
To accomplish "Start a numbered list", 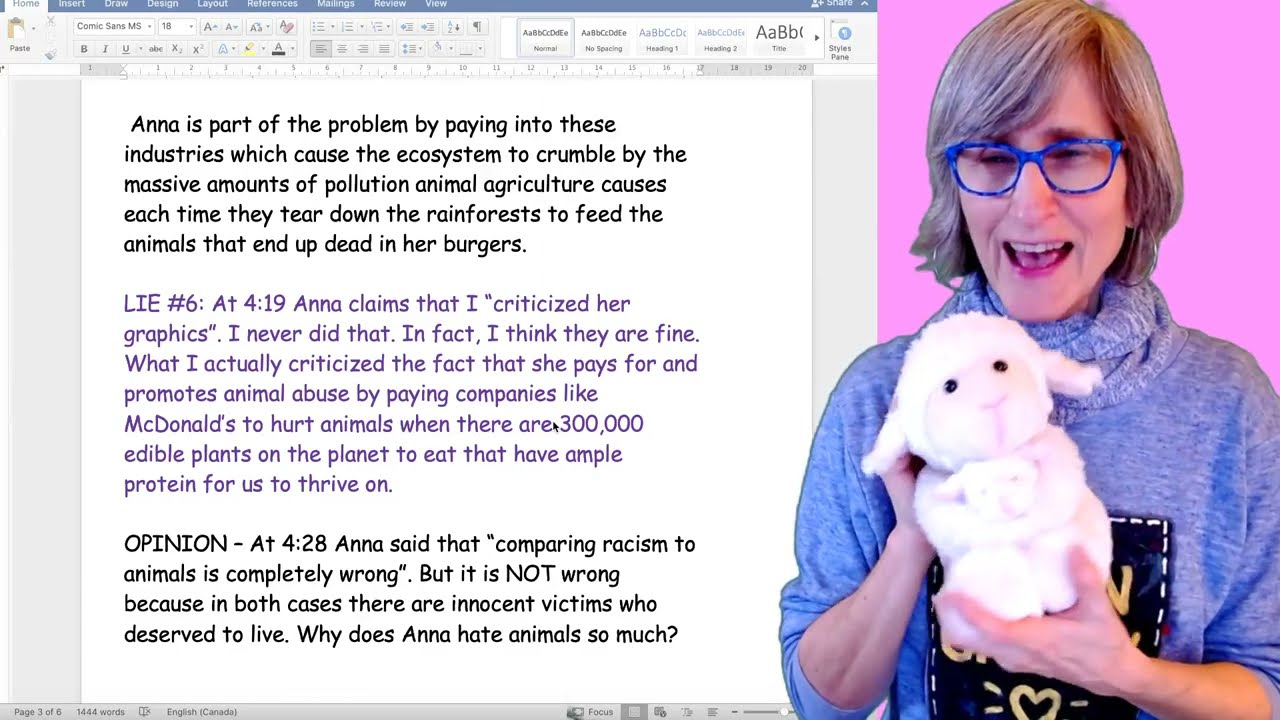I will [x=349, y=27].
